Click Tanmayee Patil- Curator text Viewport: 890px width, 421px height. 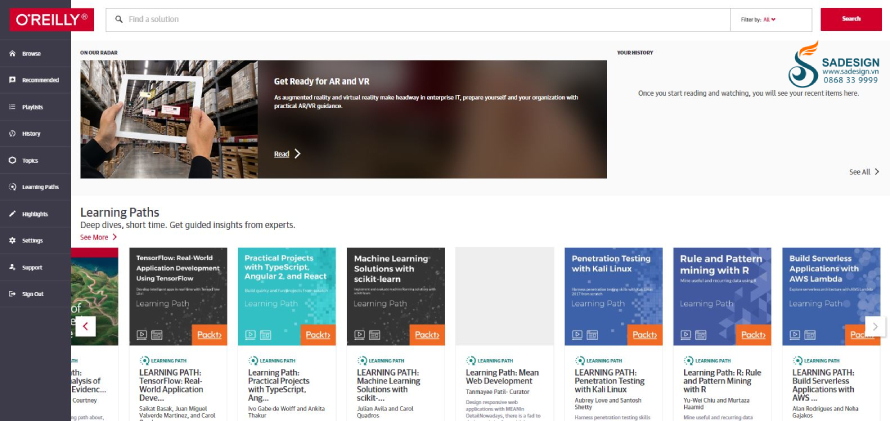click(x=497, y=392)
